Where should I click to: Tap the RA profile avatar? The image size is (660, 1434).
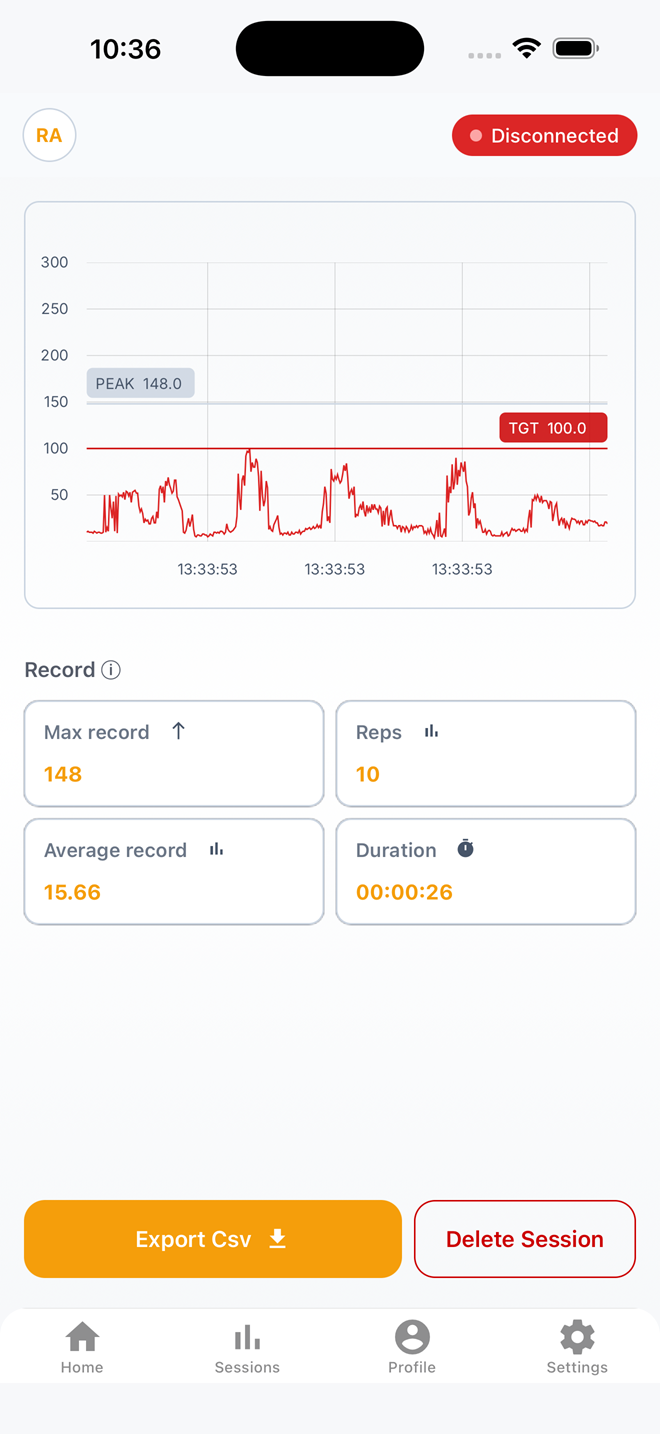[49, 135]
